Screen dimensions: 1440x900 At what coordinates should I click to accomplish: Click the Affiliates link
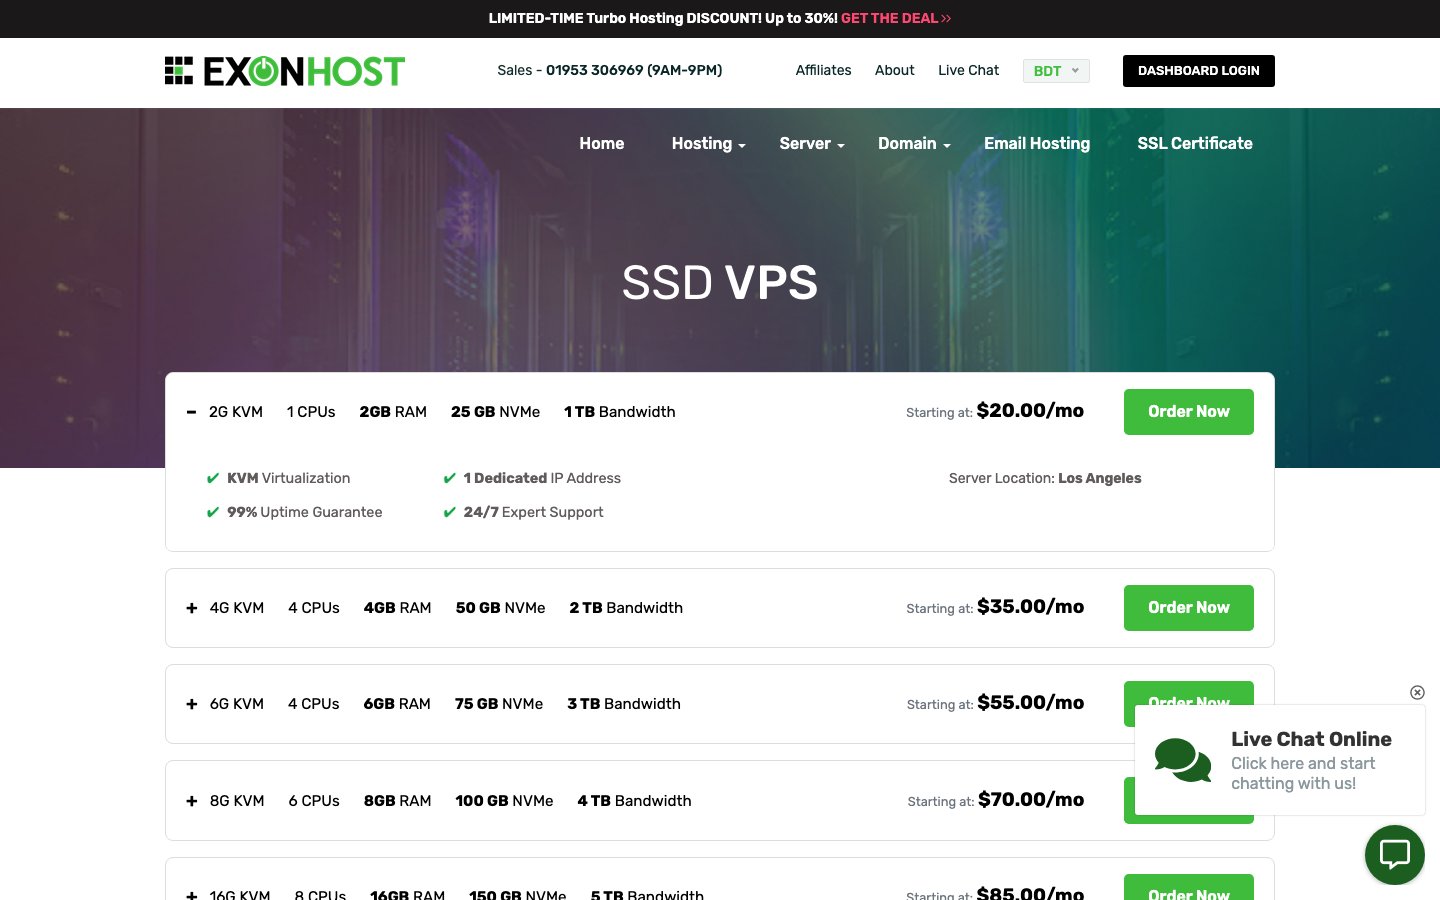point(823,70)
